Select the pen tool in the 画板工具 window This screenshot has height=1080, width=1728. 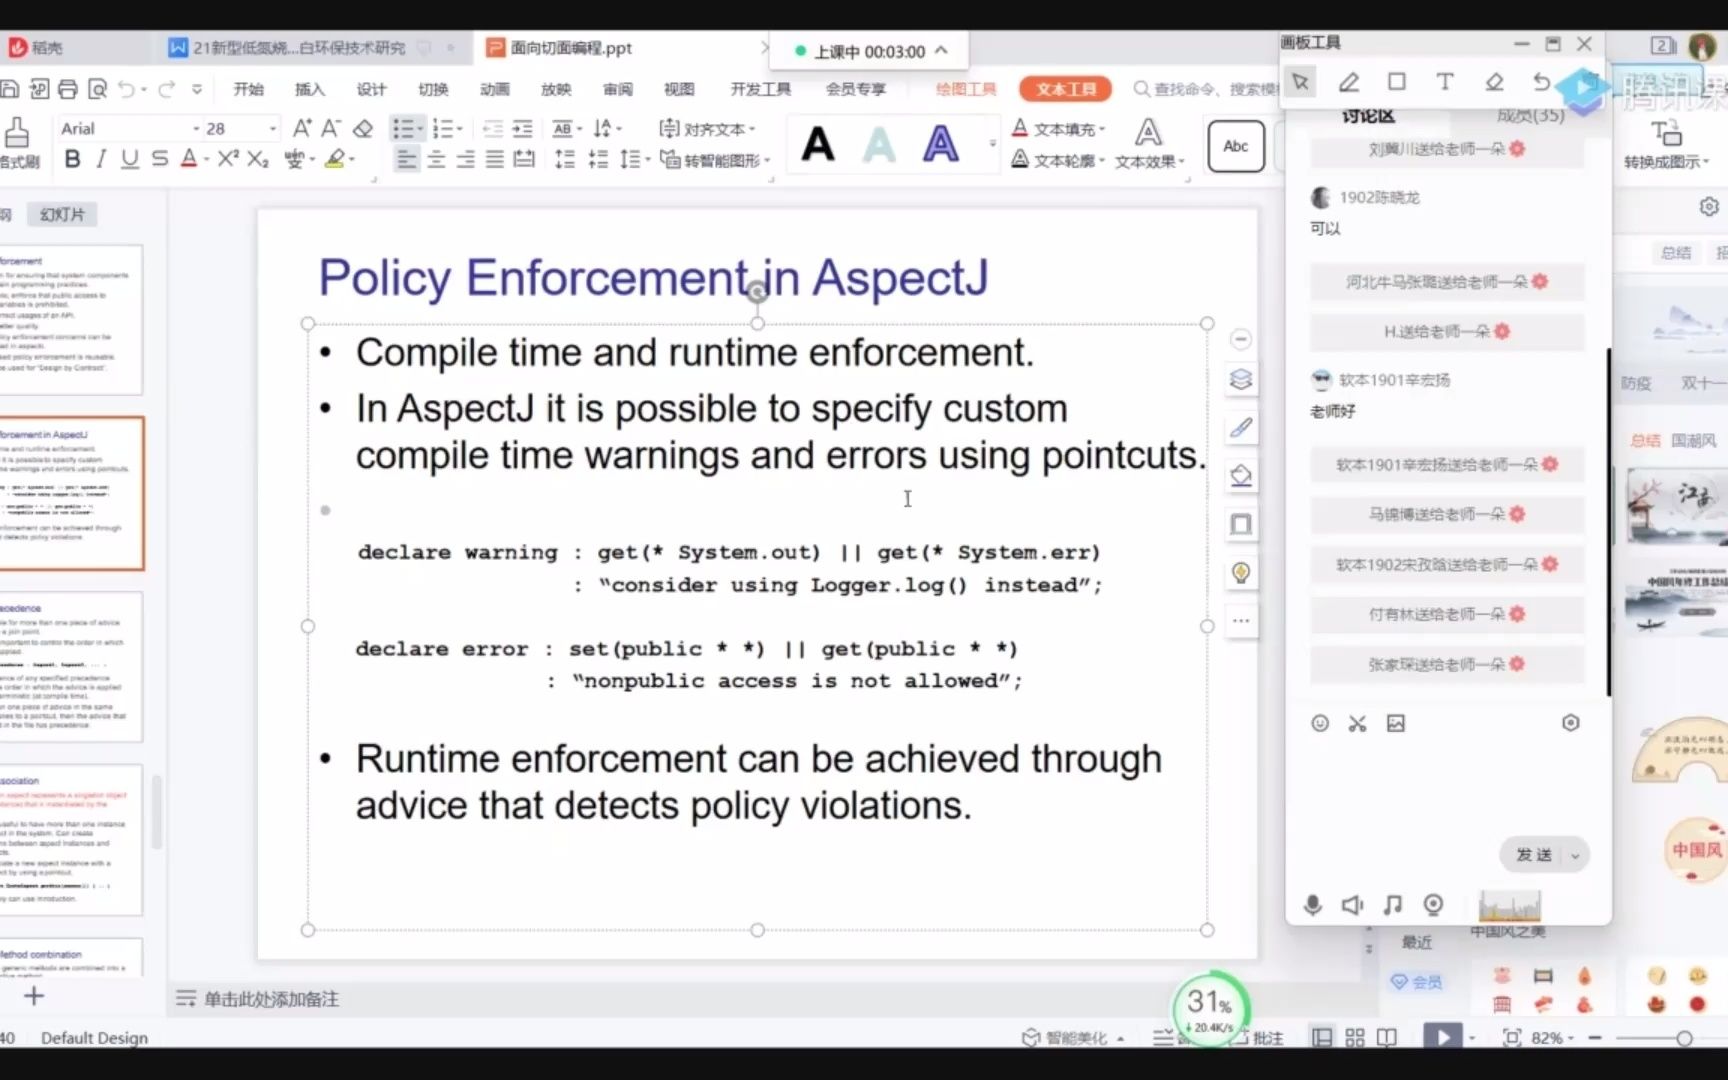1348,82
